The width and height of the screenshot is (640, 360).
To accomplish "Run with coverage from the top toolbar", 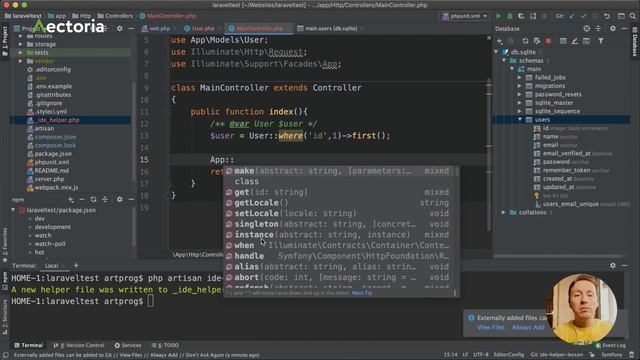I will coord(521,16).
